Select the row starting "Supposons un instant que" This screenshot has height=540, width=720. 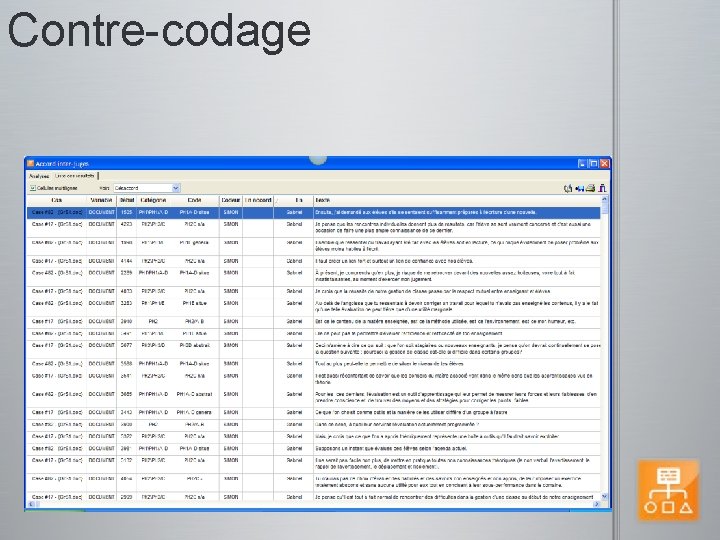point(314,449)
